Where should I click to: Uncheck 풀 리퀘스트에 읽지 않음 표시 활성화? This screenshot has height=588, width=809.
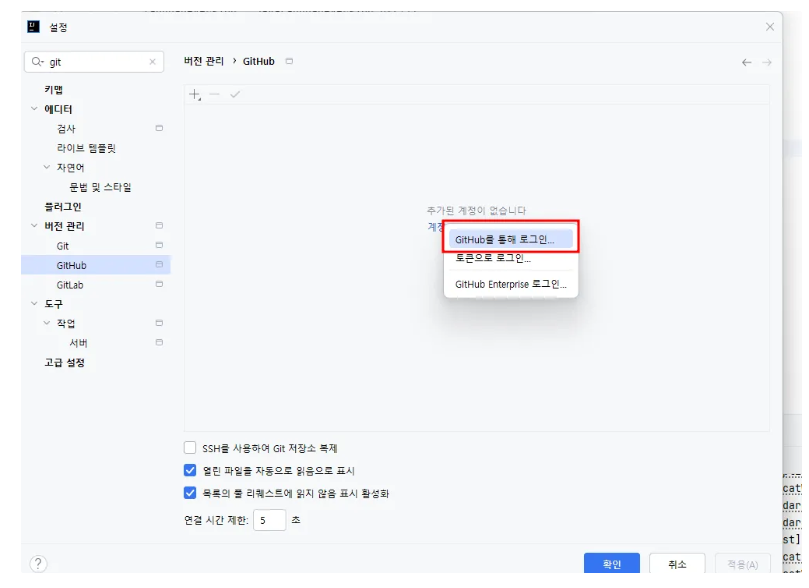click(x=190, y=493)
